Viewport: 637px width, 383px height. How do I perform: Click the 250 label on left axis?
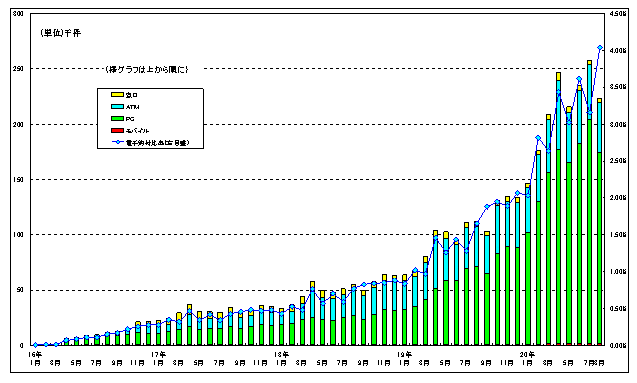click(x=18, y=69)
